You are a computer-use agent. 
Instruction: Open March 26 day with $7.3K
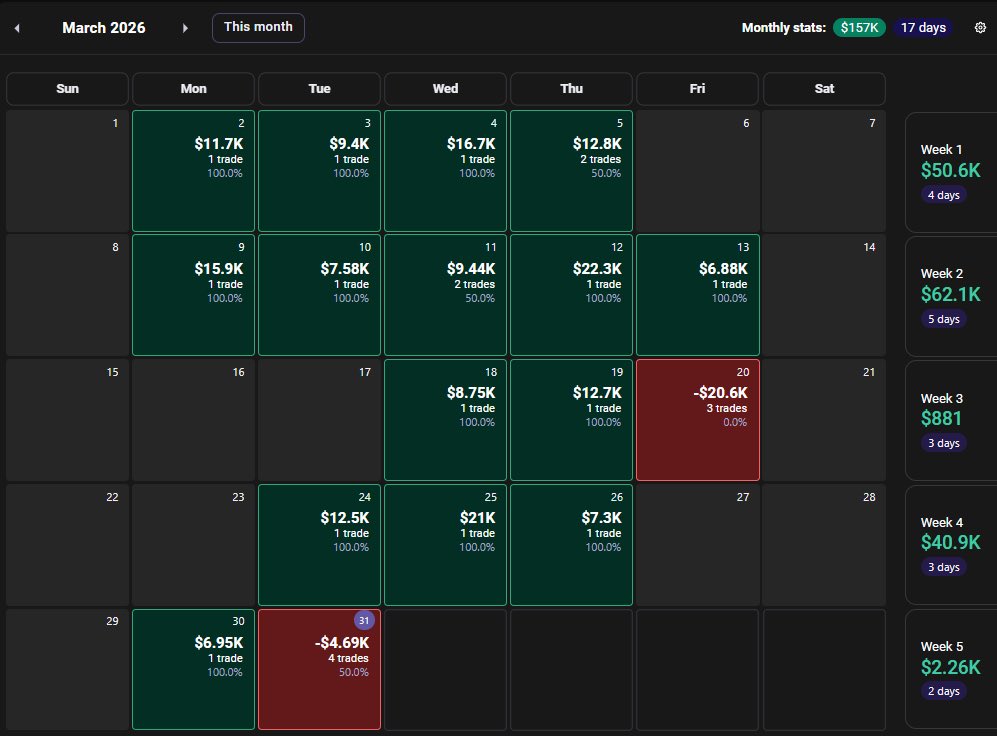571,545
